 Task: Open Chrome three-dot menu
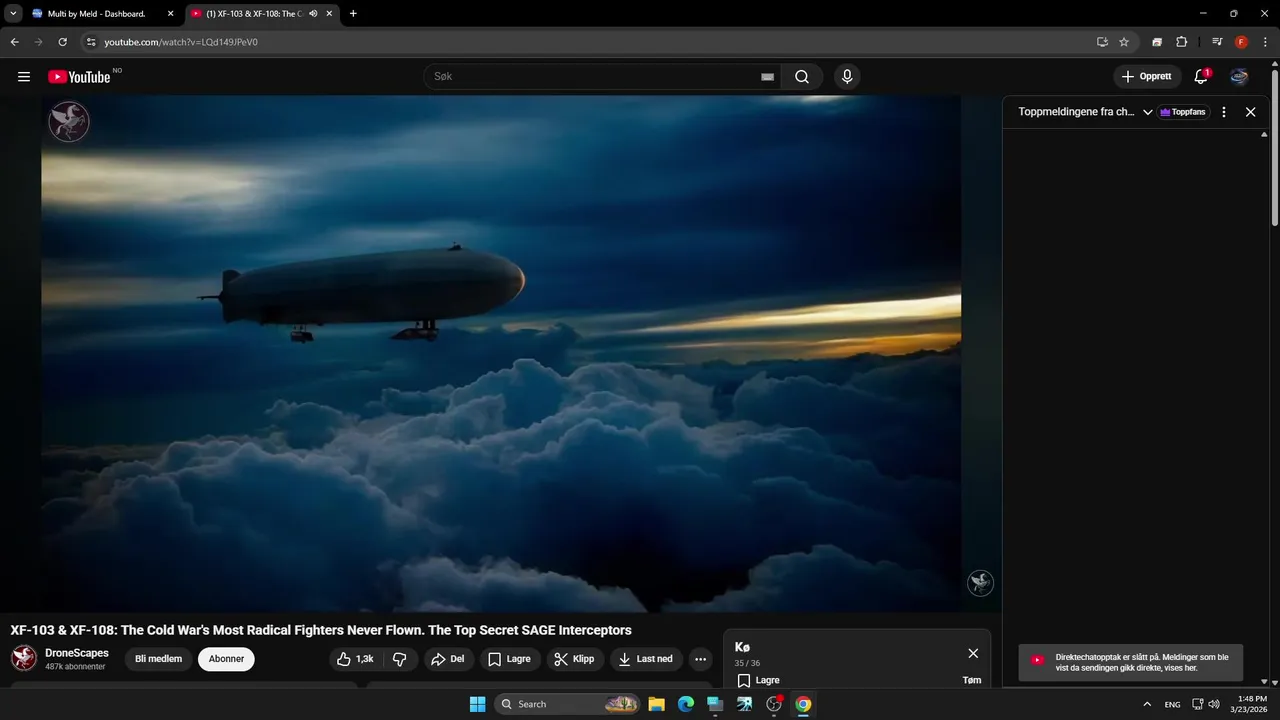click(1265, 42)
